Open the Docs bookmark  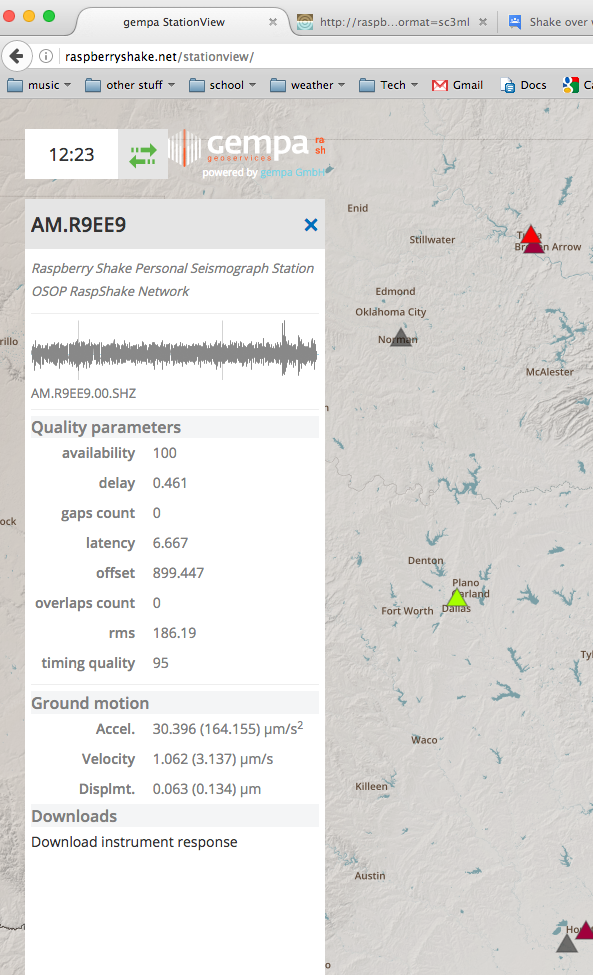click(524, 85)
